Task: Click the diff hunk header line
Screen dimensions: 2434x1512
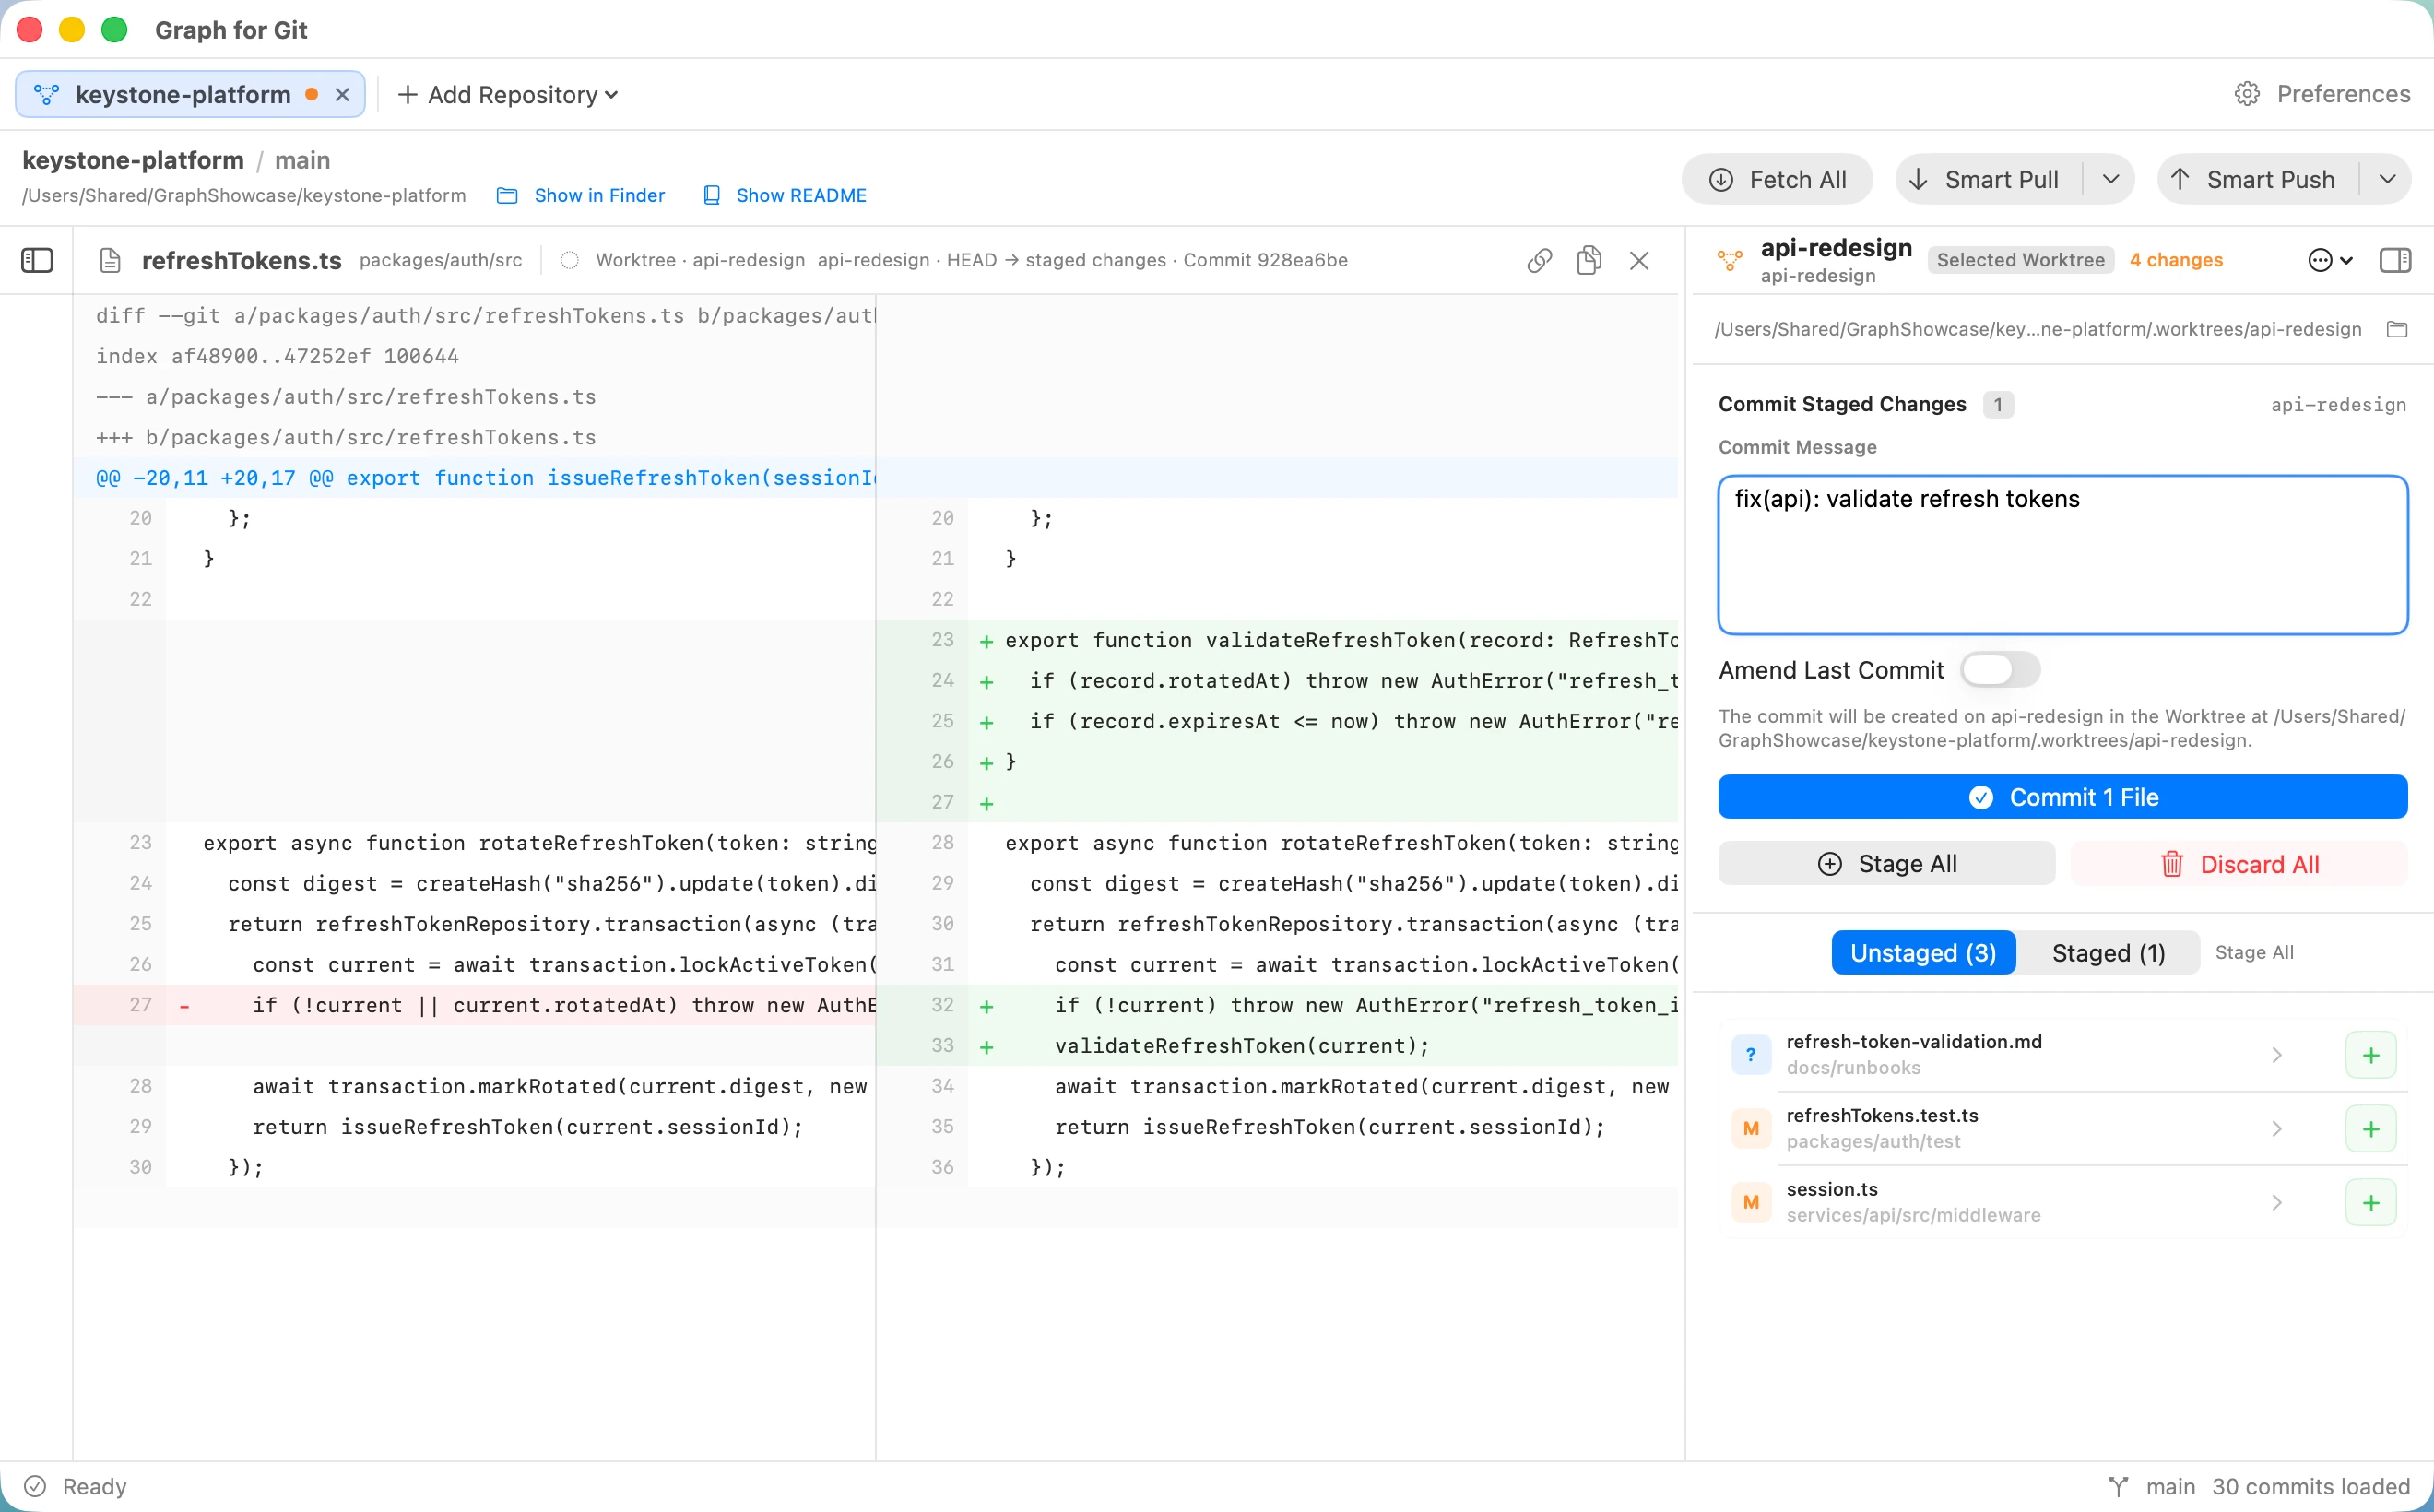Action: [x=875, y=478]
